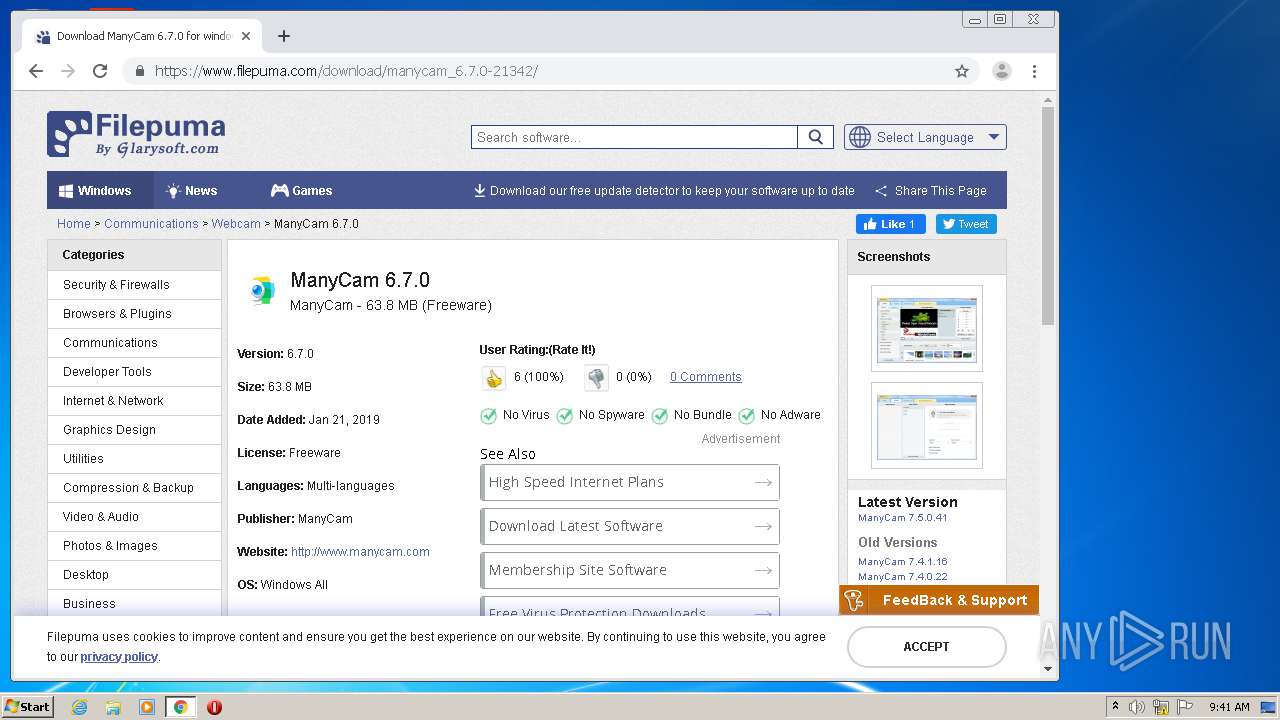Accept the cookie notice
This screenshot has width=1280, height=720.
[x=927, y=647]
